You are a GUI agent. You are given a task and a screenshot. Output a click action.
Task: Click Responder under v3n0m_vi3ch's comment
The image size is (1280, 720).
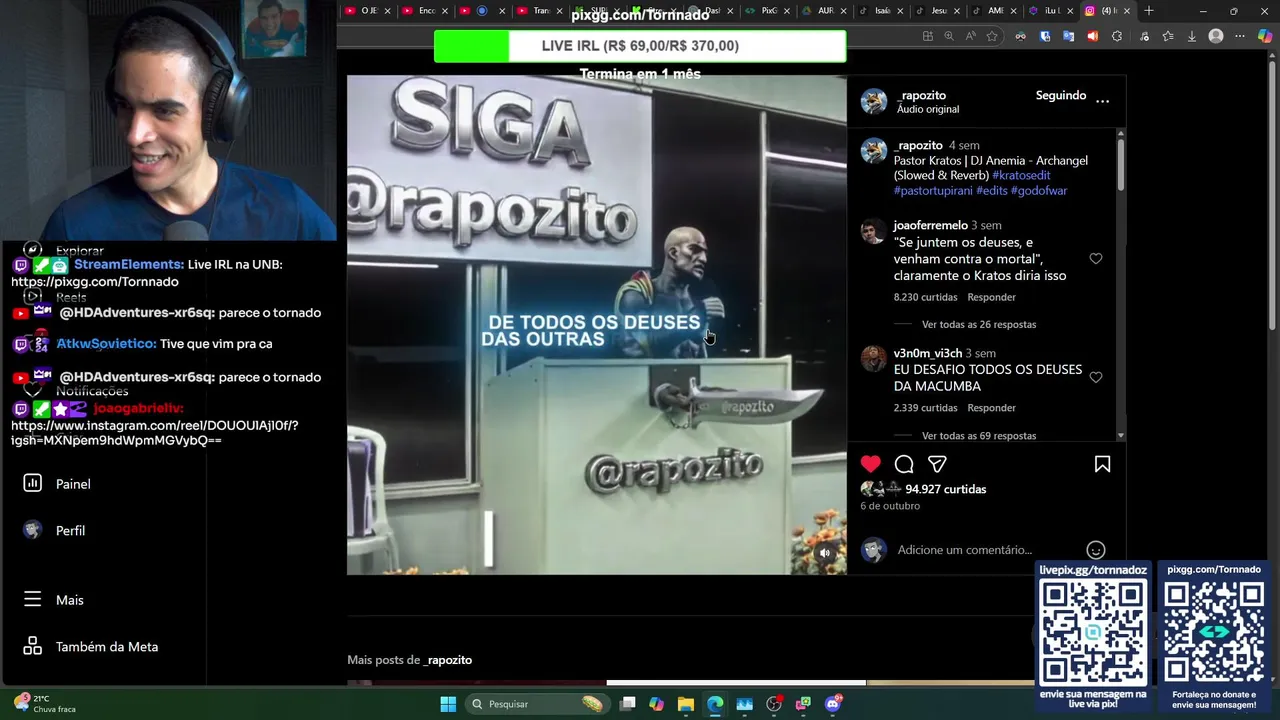(x=991, y=408)
